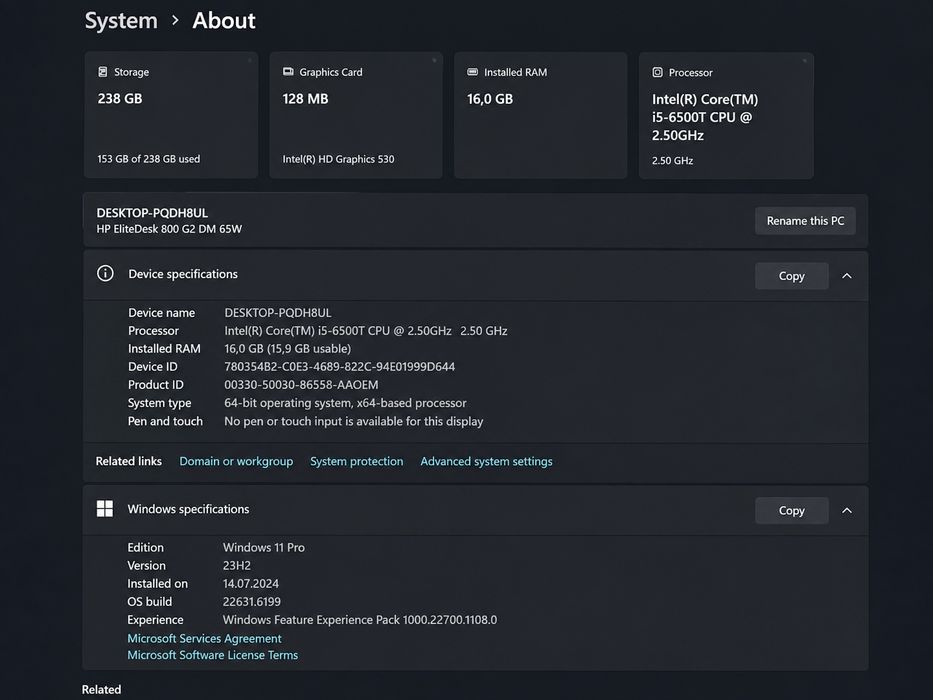933x700 pixels.
Task: Click the Related links label
Action: pyautogui.click(x=129, y=461)
